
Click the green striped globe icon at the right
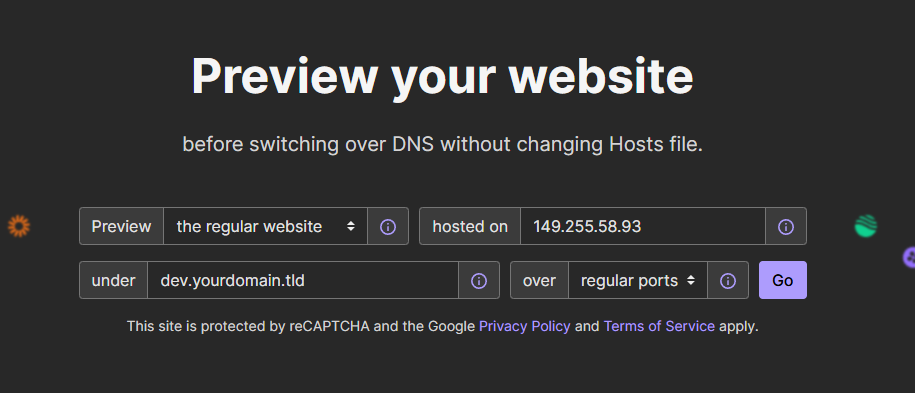(x=865, y=226)
